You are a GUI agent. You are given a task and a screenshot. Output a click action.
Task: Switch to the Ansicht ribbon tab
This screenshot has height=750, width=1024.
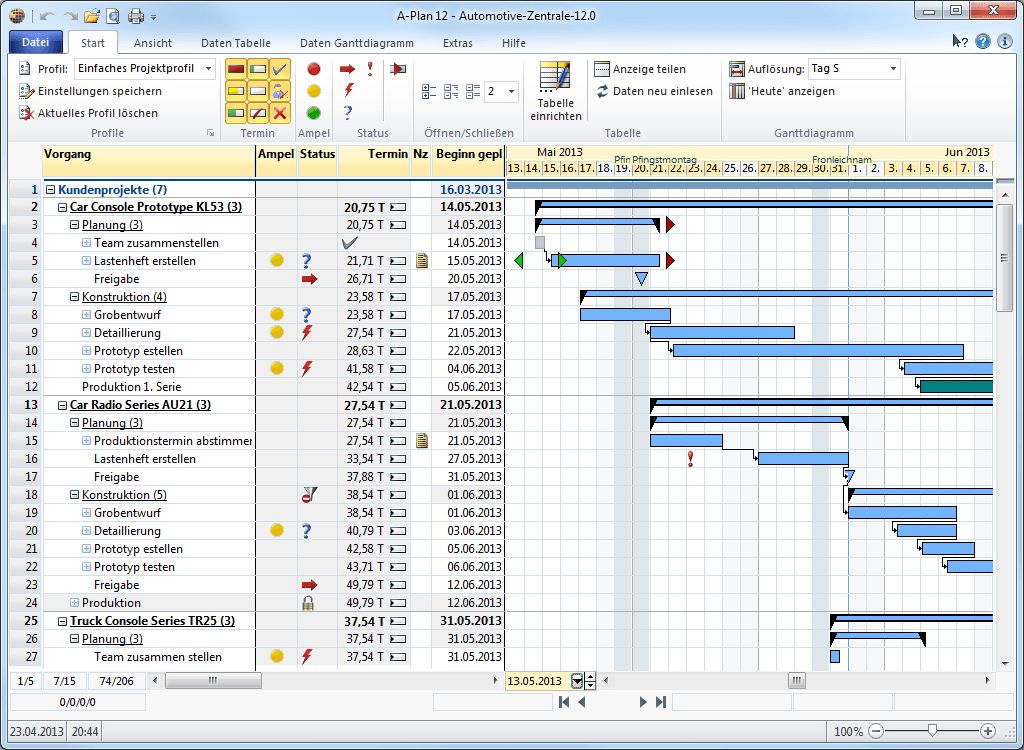[153, 43]
